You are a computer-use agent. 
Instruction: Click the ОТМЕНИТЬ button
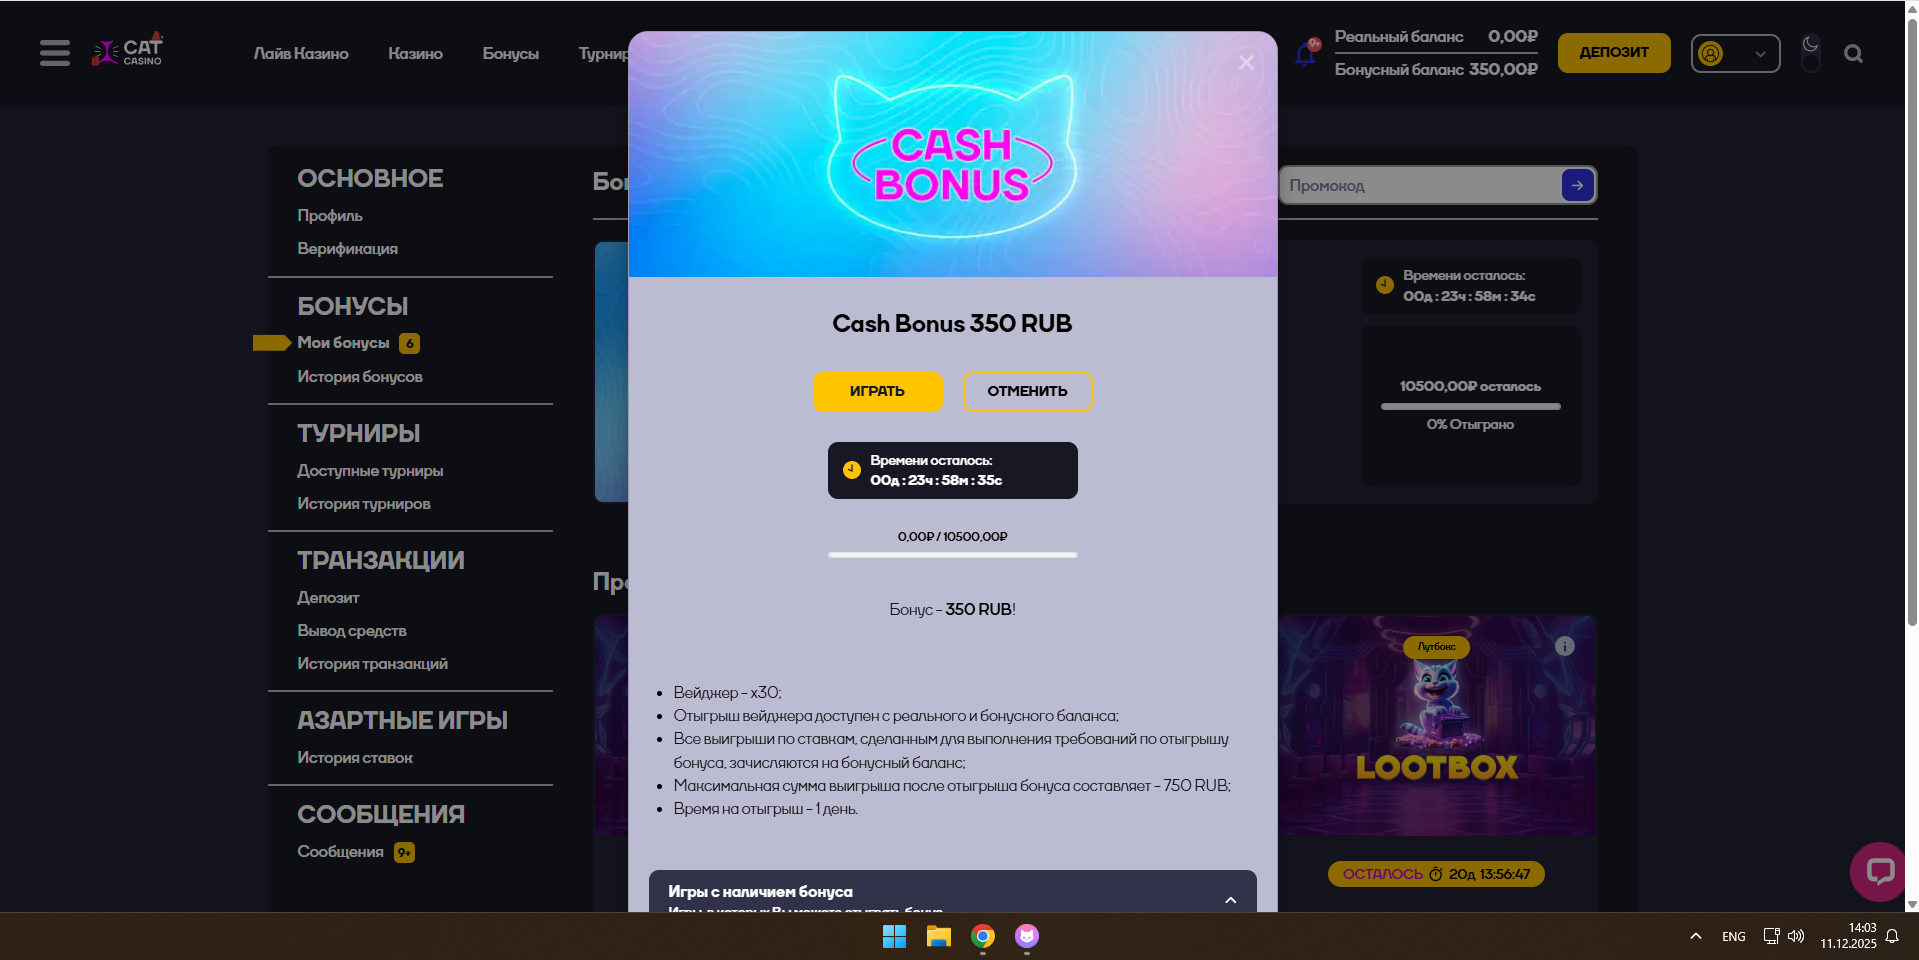[x=1028, y=391]
